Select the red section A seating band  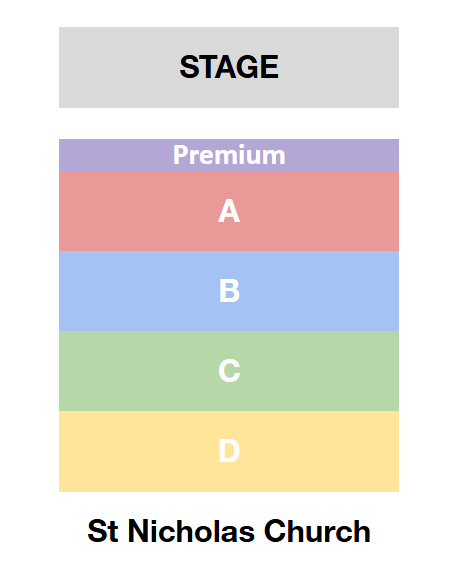pyautogui.click(x=229, y=211)
